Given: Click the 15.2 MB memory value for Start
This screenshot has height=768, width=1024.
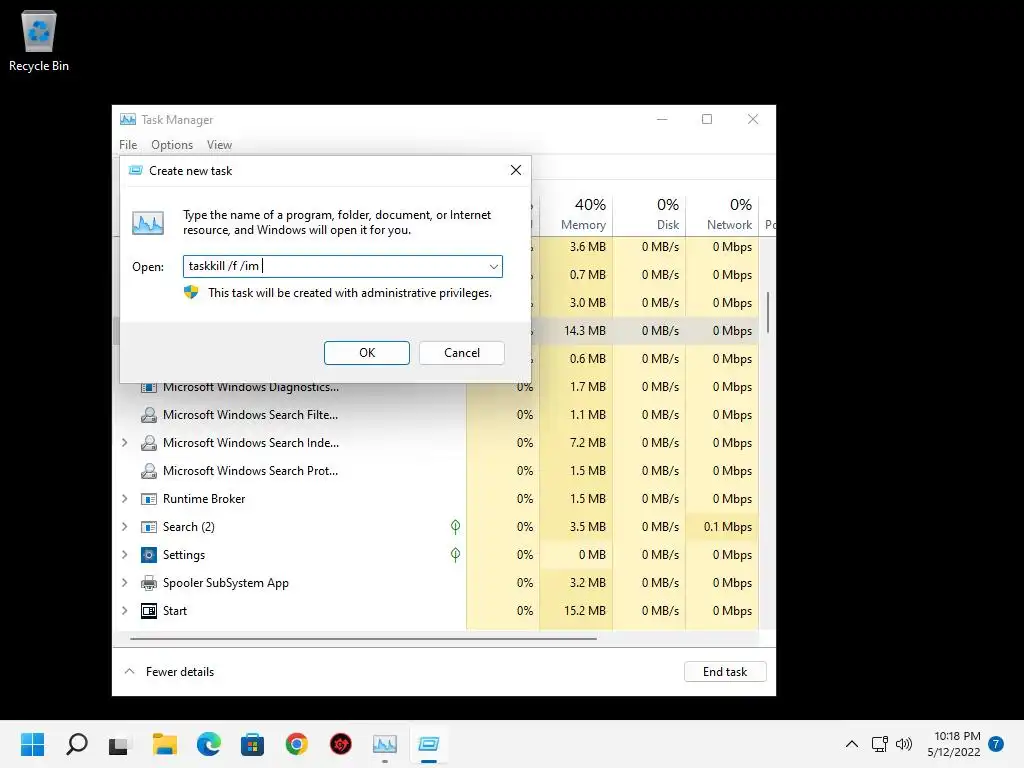Looking at the screenshot, I should tap(584, 611).
